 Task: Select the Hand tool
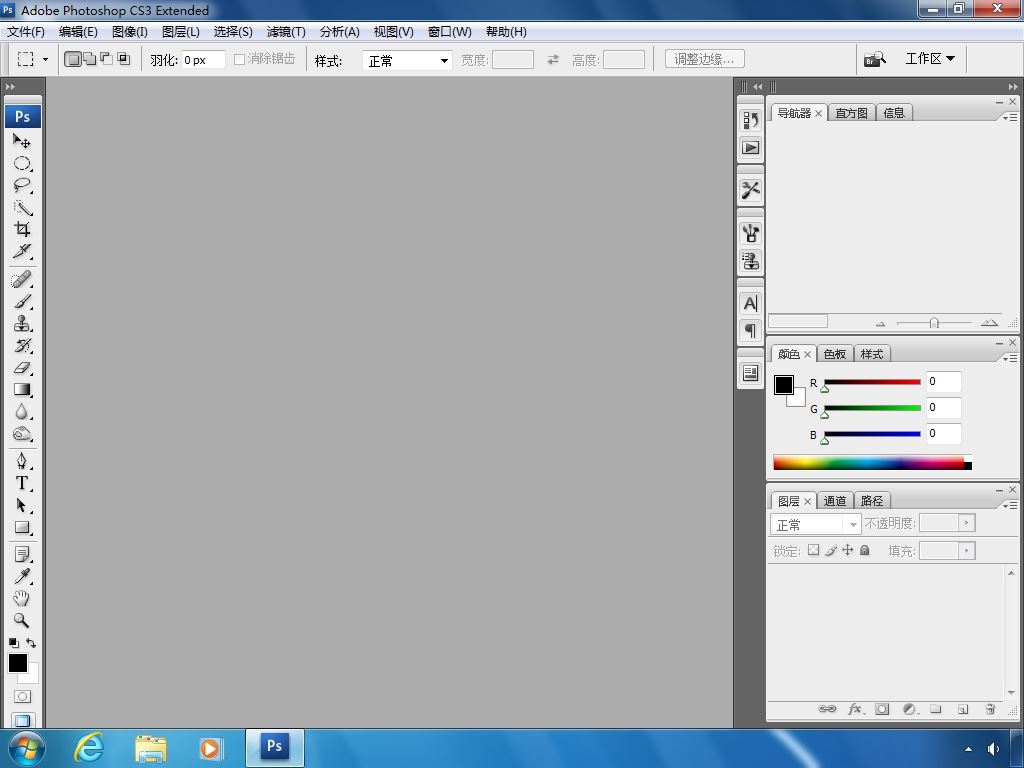click(22, 598)
